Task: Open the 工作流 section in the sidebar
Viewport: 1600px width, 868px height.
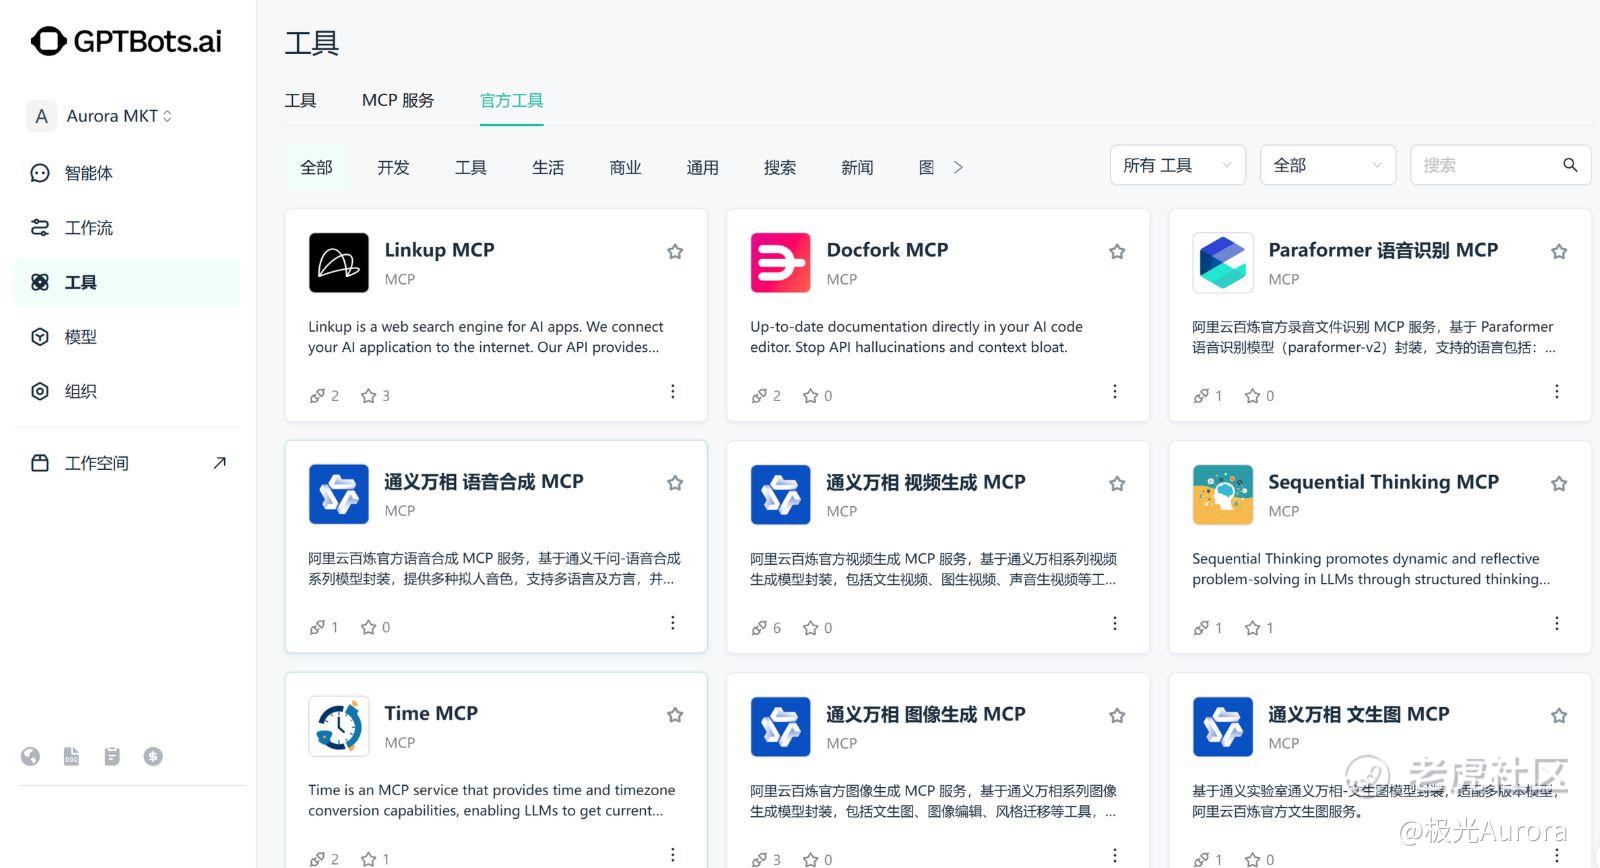Action: [x=126, y=228]
